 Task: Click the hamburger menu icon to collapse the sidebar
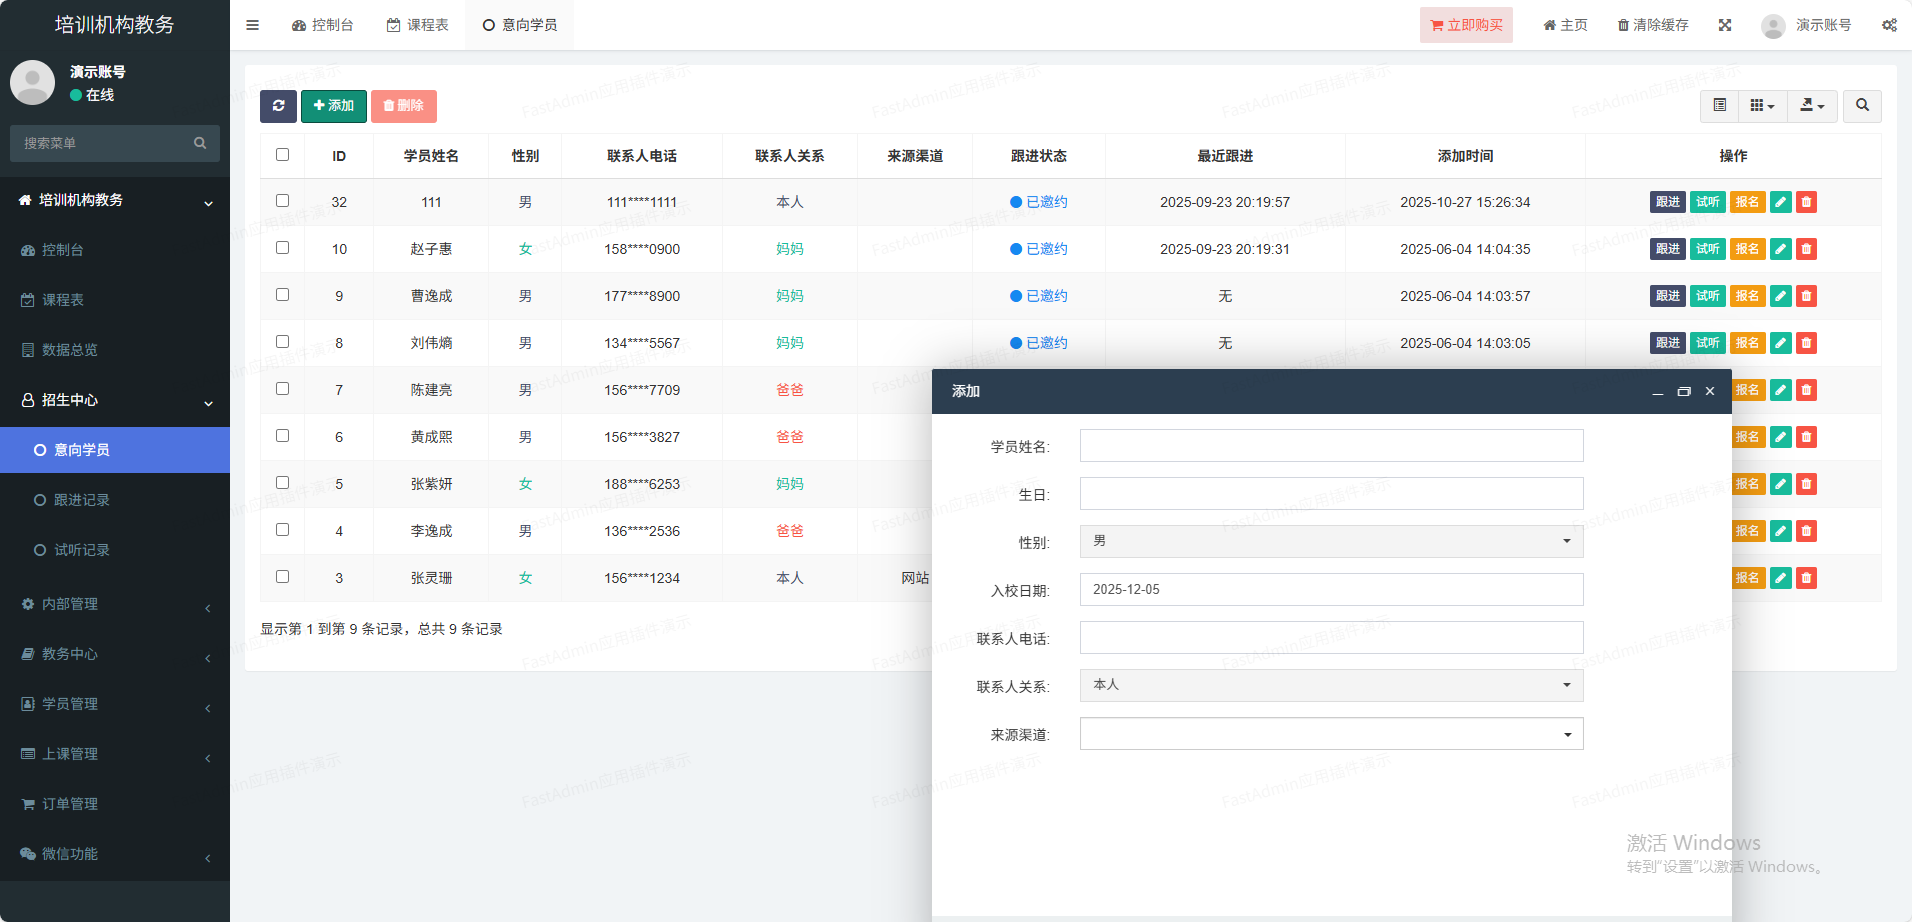[x=253, y=25]
